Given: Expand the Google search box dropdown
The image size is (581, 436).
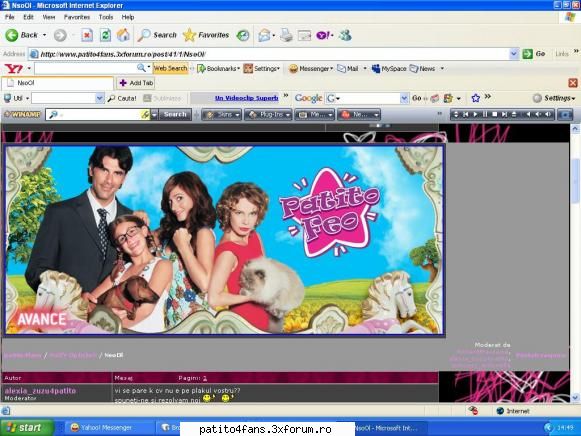Looking at the screenshot, I should coord(404,98).
